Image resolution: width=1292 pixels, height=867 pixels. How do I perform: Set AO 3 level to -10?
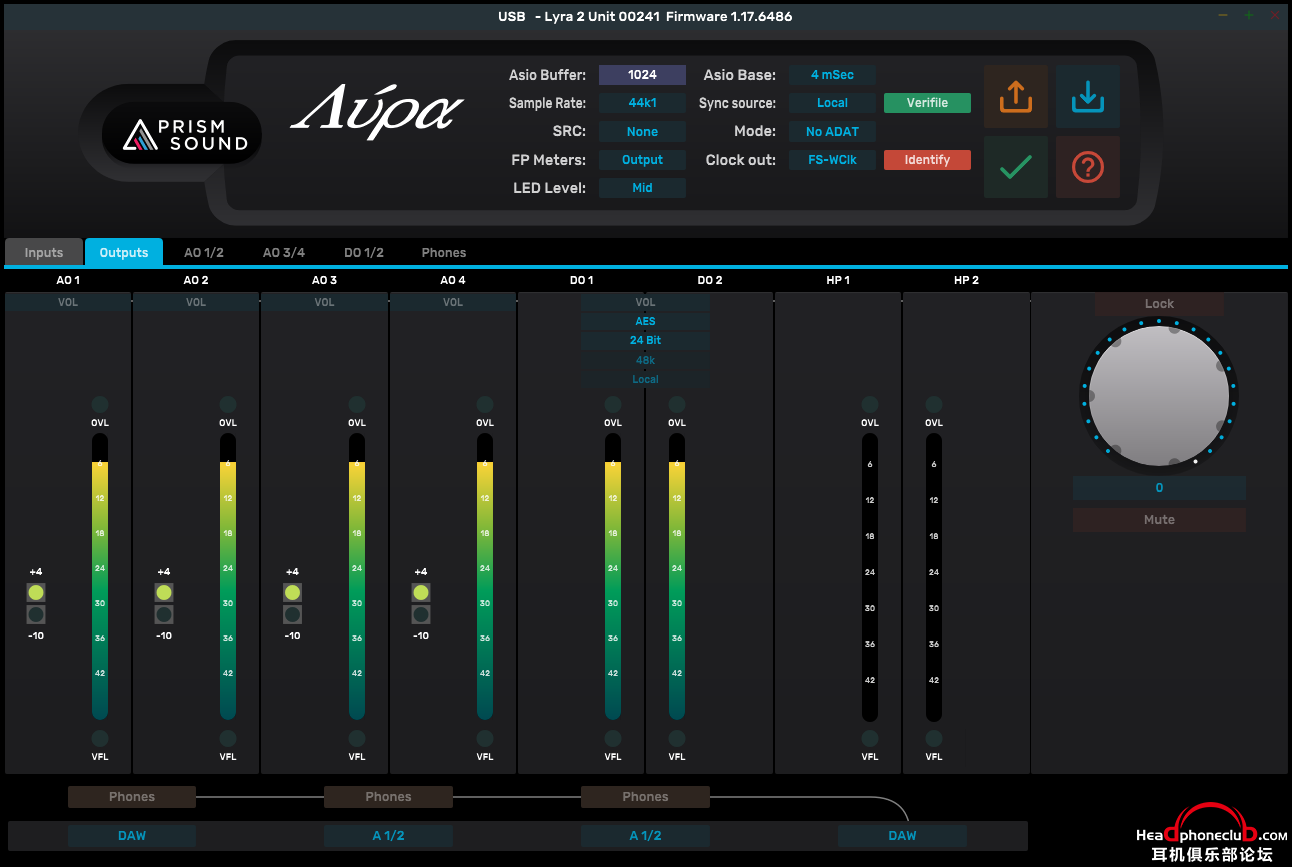click(292, 615)
